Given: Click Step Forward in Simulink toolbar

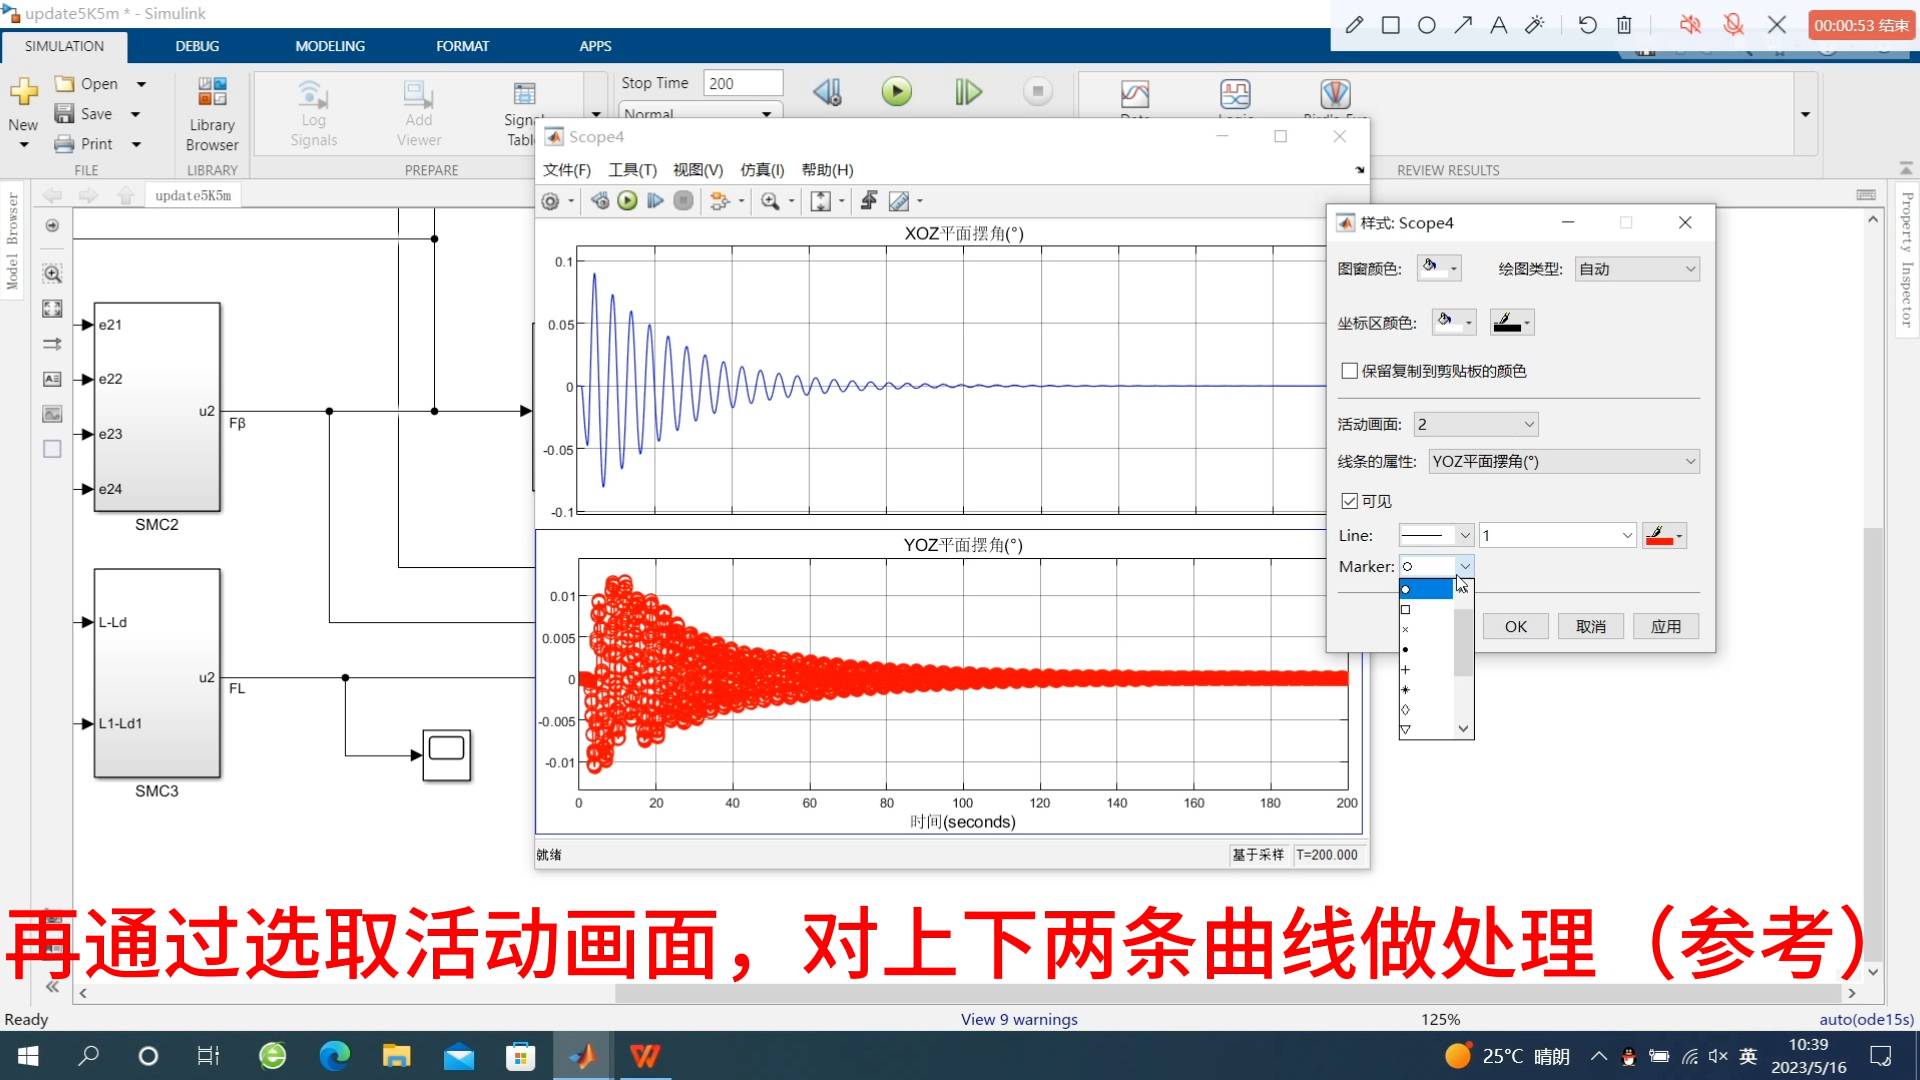Looking at the screenshot, I should point(967,92).
